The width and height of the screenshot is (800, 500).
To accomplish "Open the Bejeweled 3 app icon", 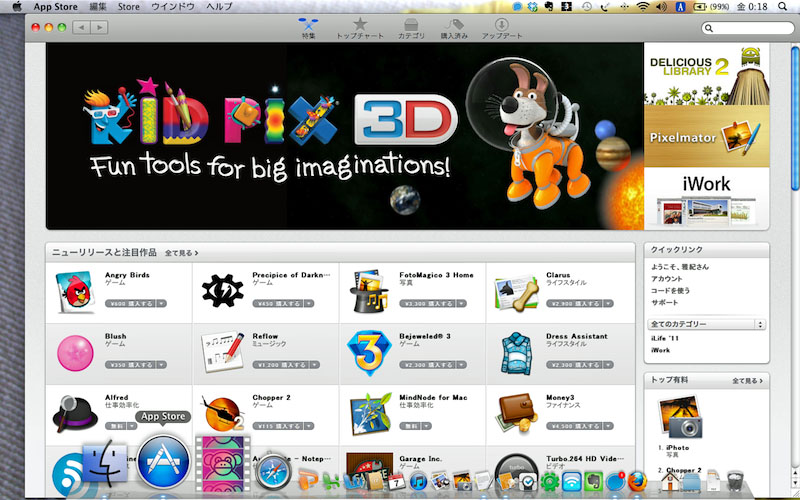I will click(369, 353).
